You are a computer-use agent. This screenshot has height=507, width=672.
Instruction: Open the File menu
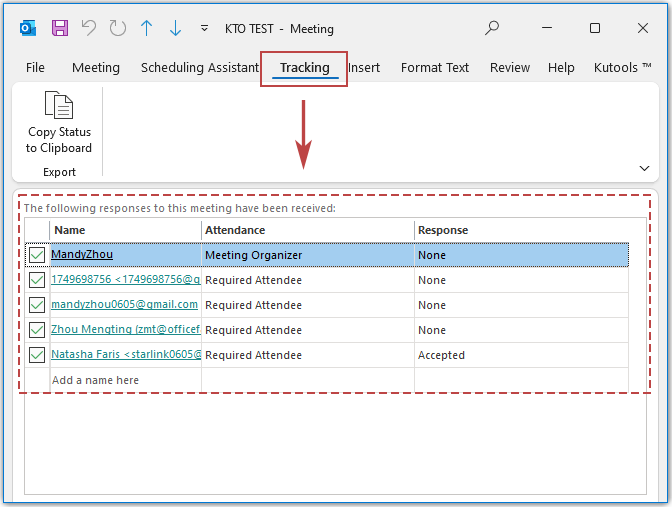click(x=35, y=68)
